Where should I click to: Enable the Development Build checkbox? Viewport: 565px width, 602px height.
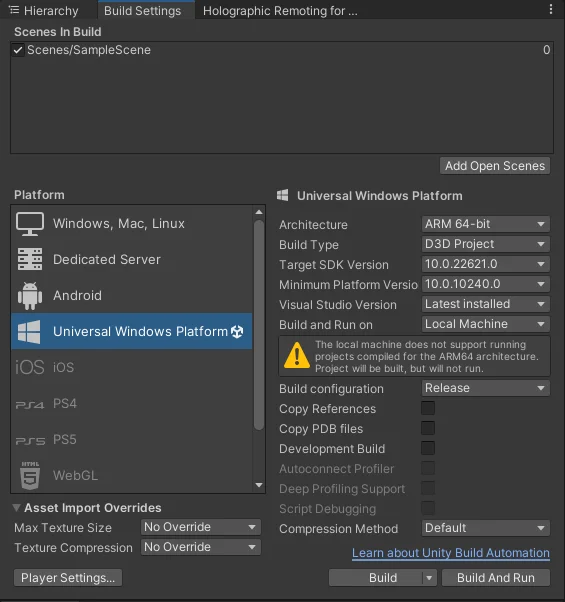pos(428,448)
